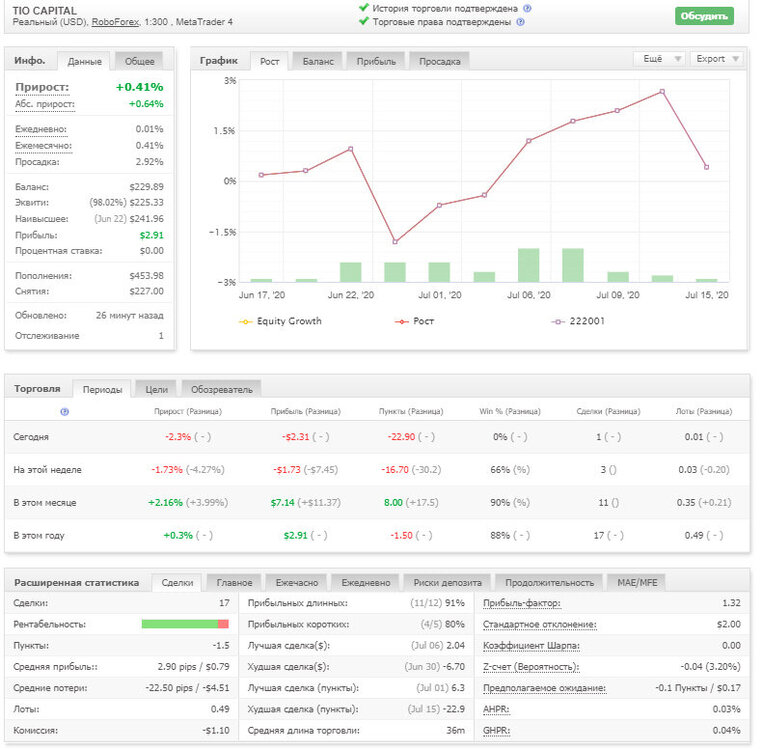Click the Ежедневно label

click(41, 129)
